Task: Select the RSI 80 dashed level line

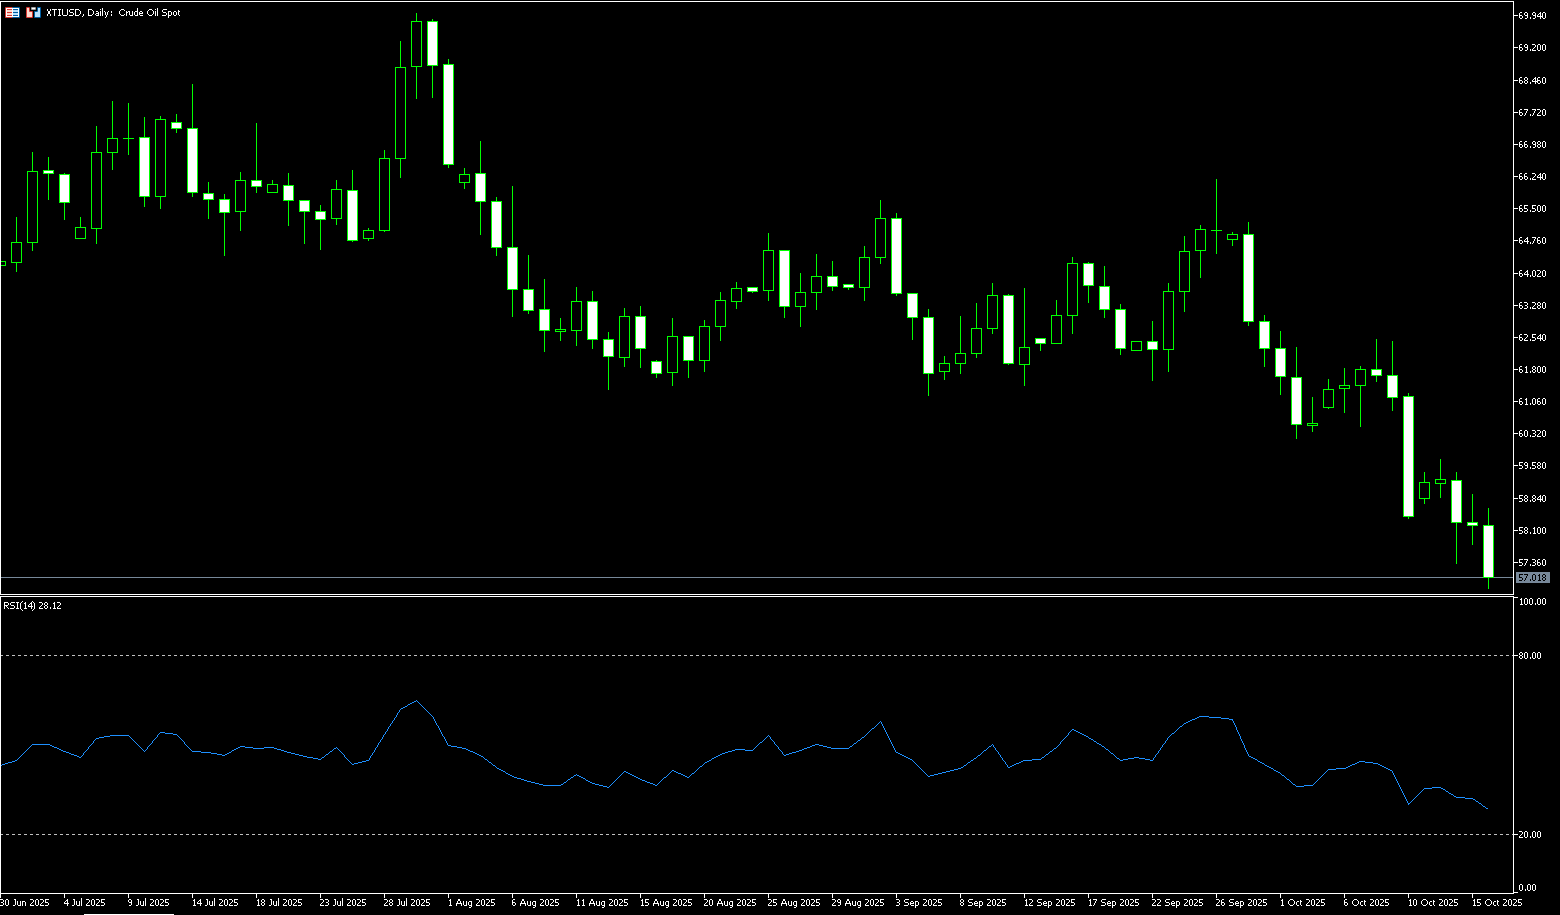Action: pos(760,656)
